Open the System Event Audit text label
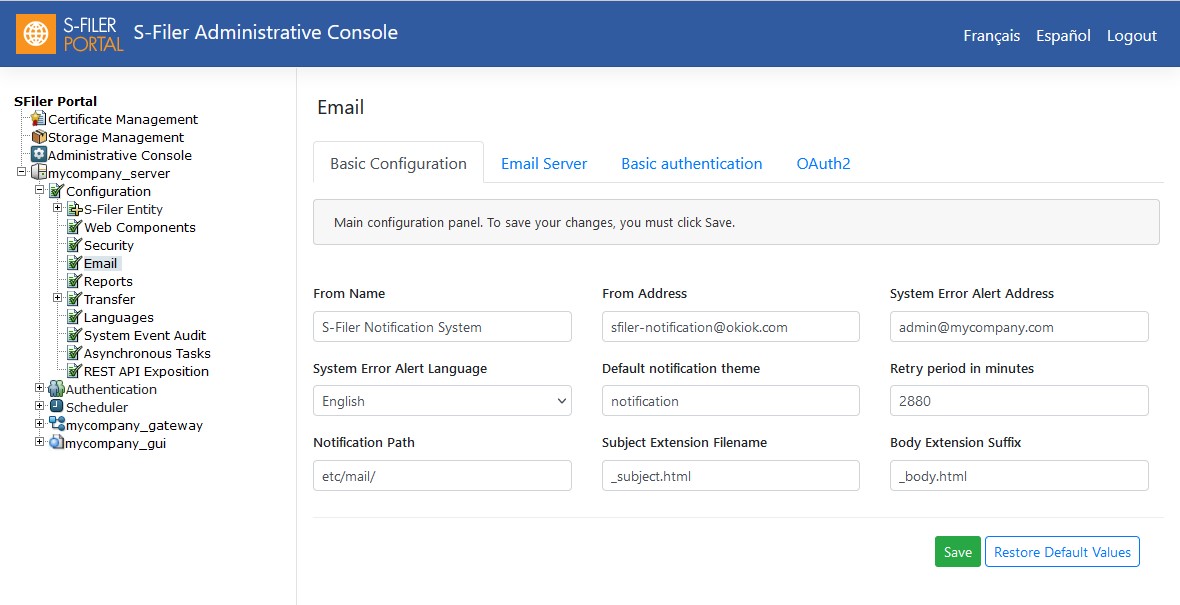The height and width of the screenshot is (605, 1180). coord(144,336)
